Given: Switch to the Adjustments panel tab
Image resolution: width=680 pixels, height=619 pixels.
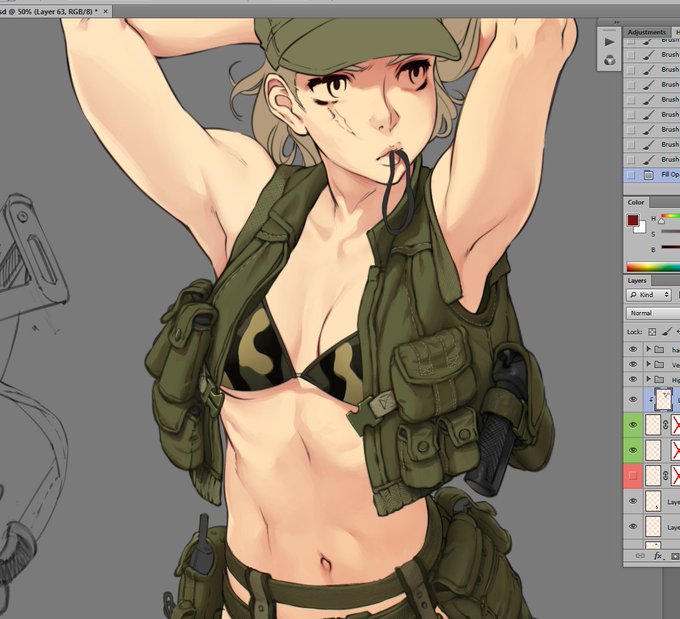Looking at the screenshot, I should [x=646, y=32].
